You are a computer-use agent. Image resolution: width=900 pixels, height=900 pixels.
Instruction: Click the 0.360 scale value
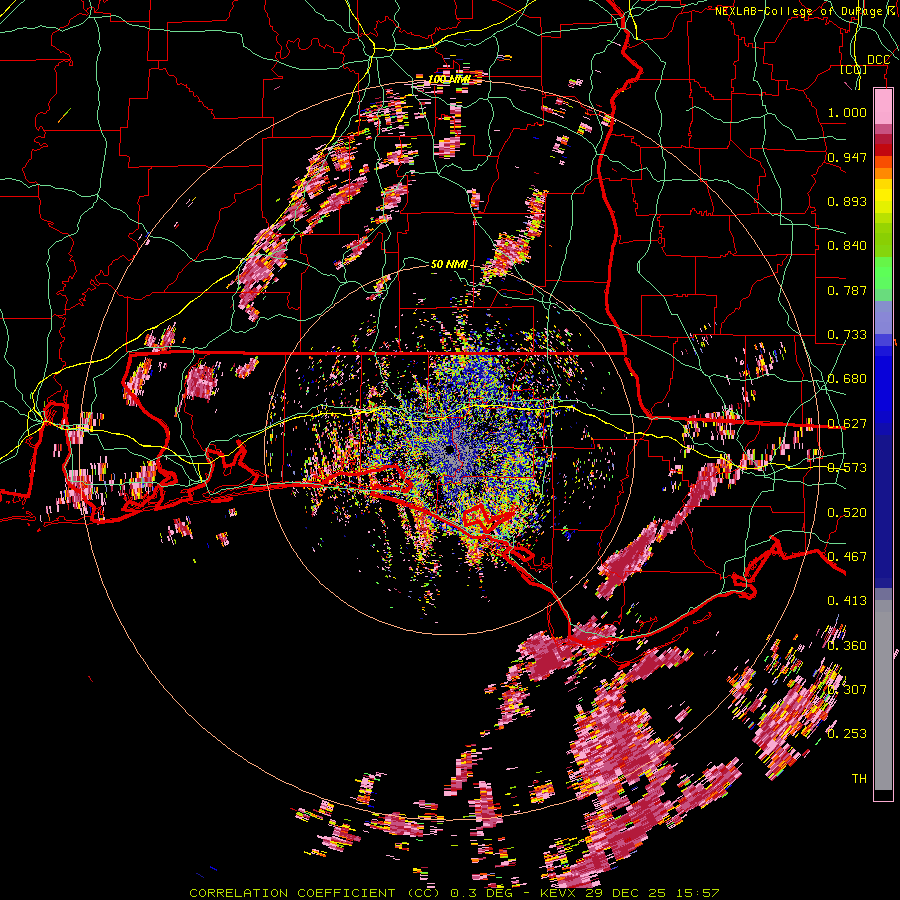pos(847,646)
